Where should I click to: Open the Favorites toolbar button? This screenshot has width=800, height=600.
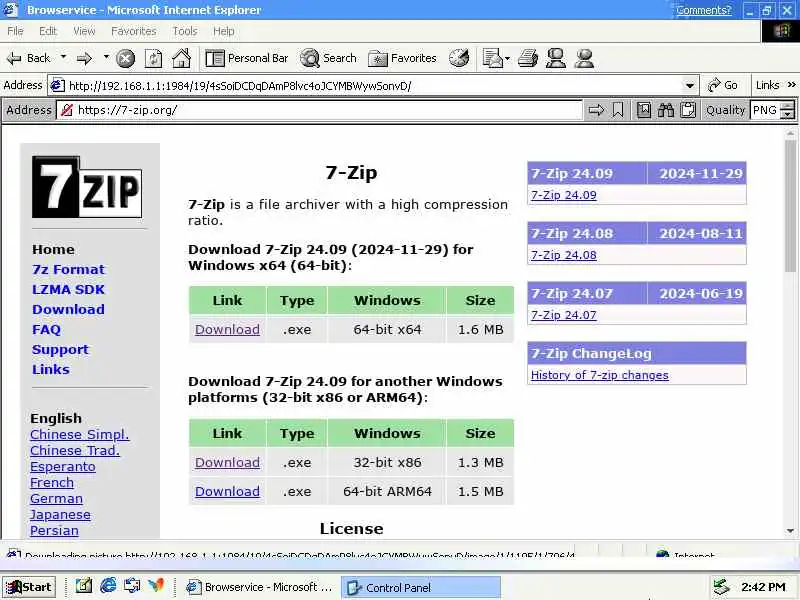(403, 58)
